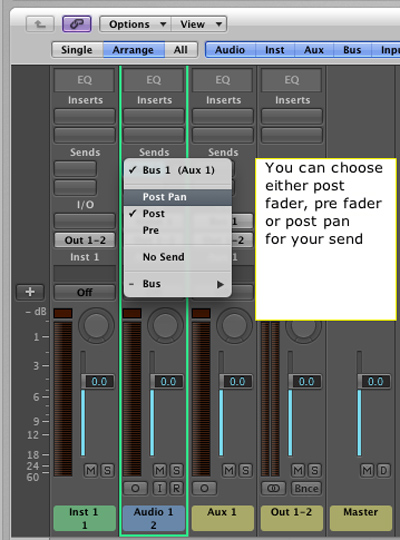Viewport: 400px width, 540px height.
Task: Switch mixer to Arrange view
Action: [133, 50]
